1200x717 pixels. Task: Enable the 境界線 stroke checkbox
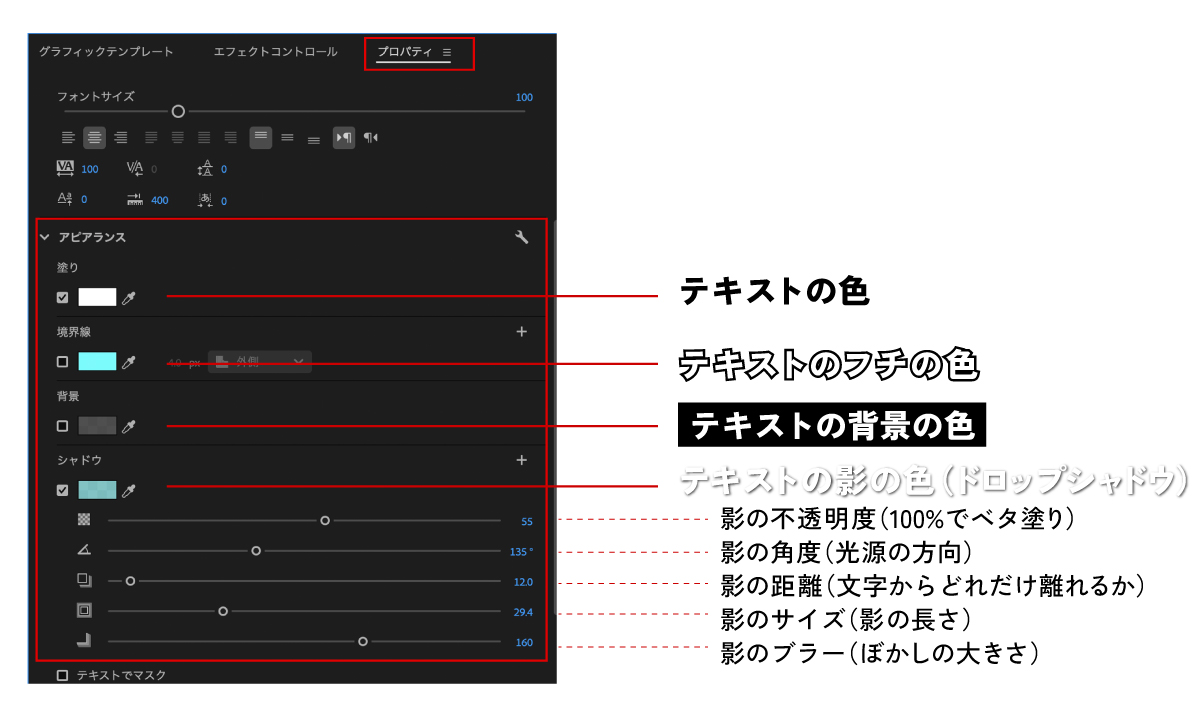click(x=63, y=362)
